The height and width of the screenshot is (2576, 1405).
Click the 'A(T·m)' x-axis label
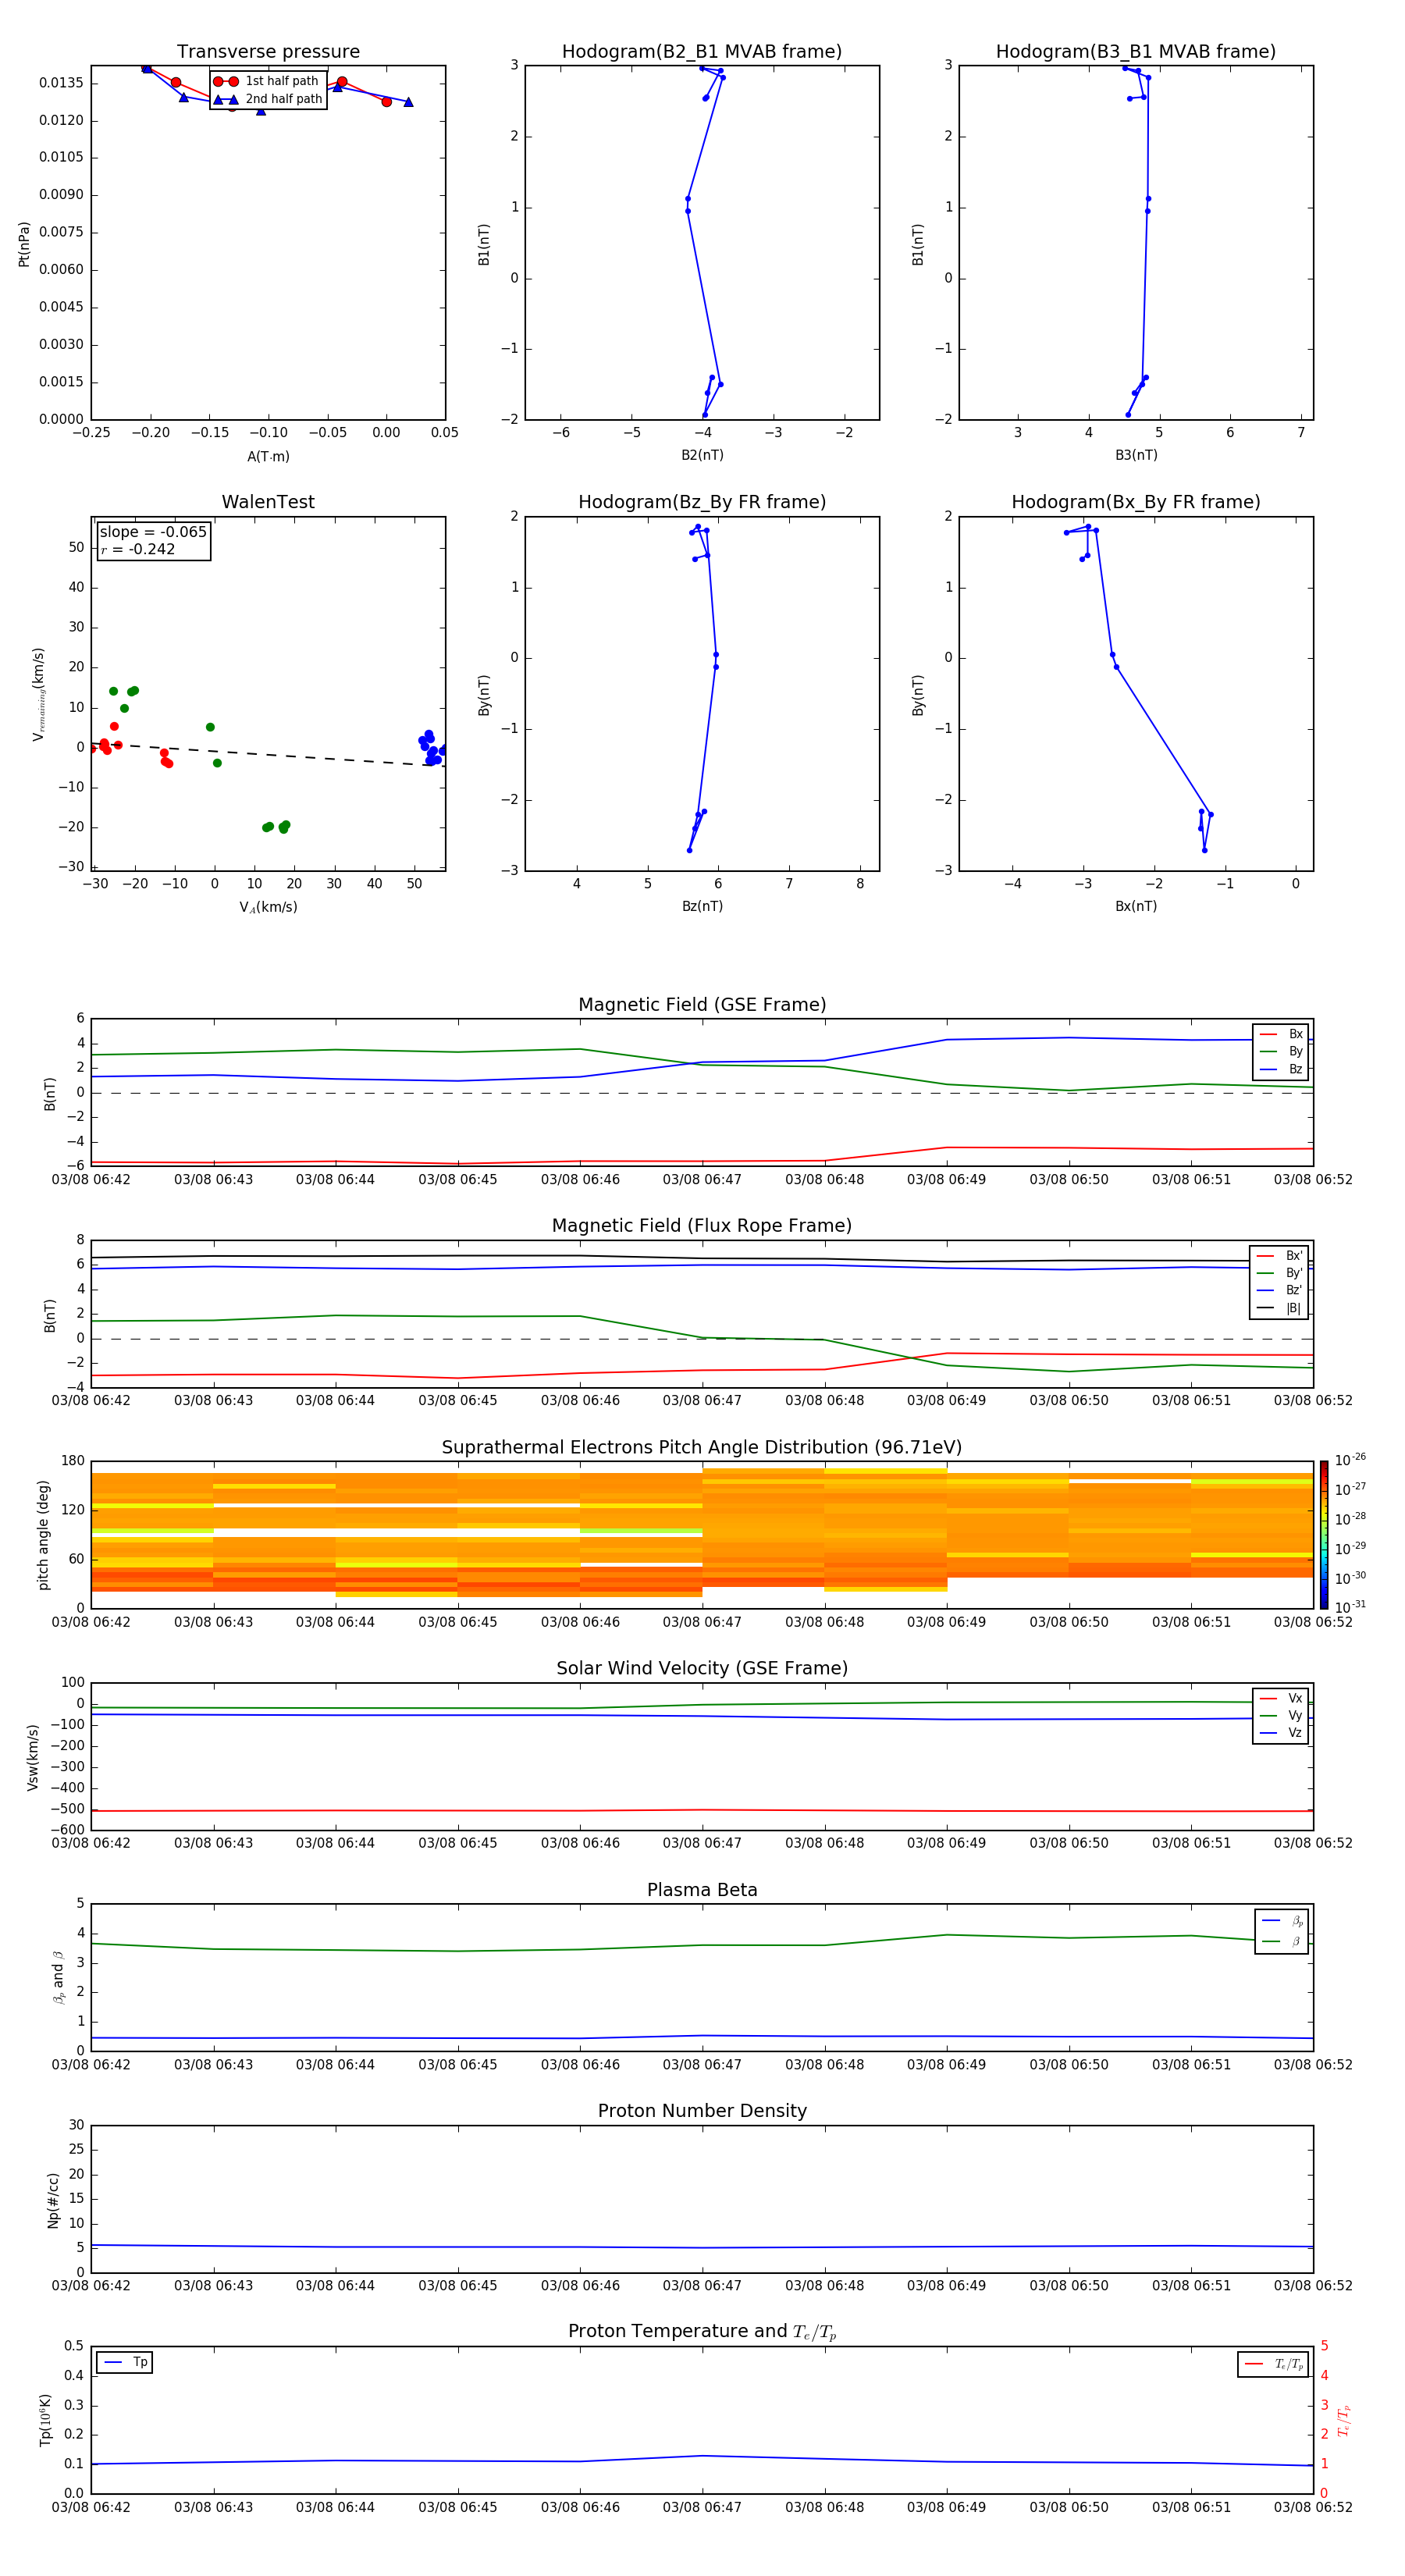(x=268, y=456)
